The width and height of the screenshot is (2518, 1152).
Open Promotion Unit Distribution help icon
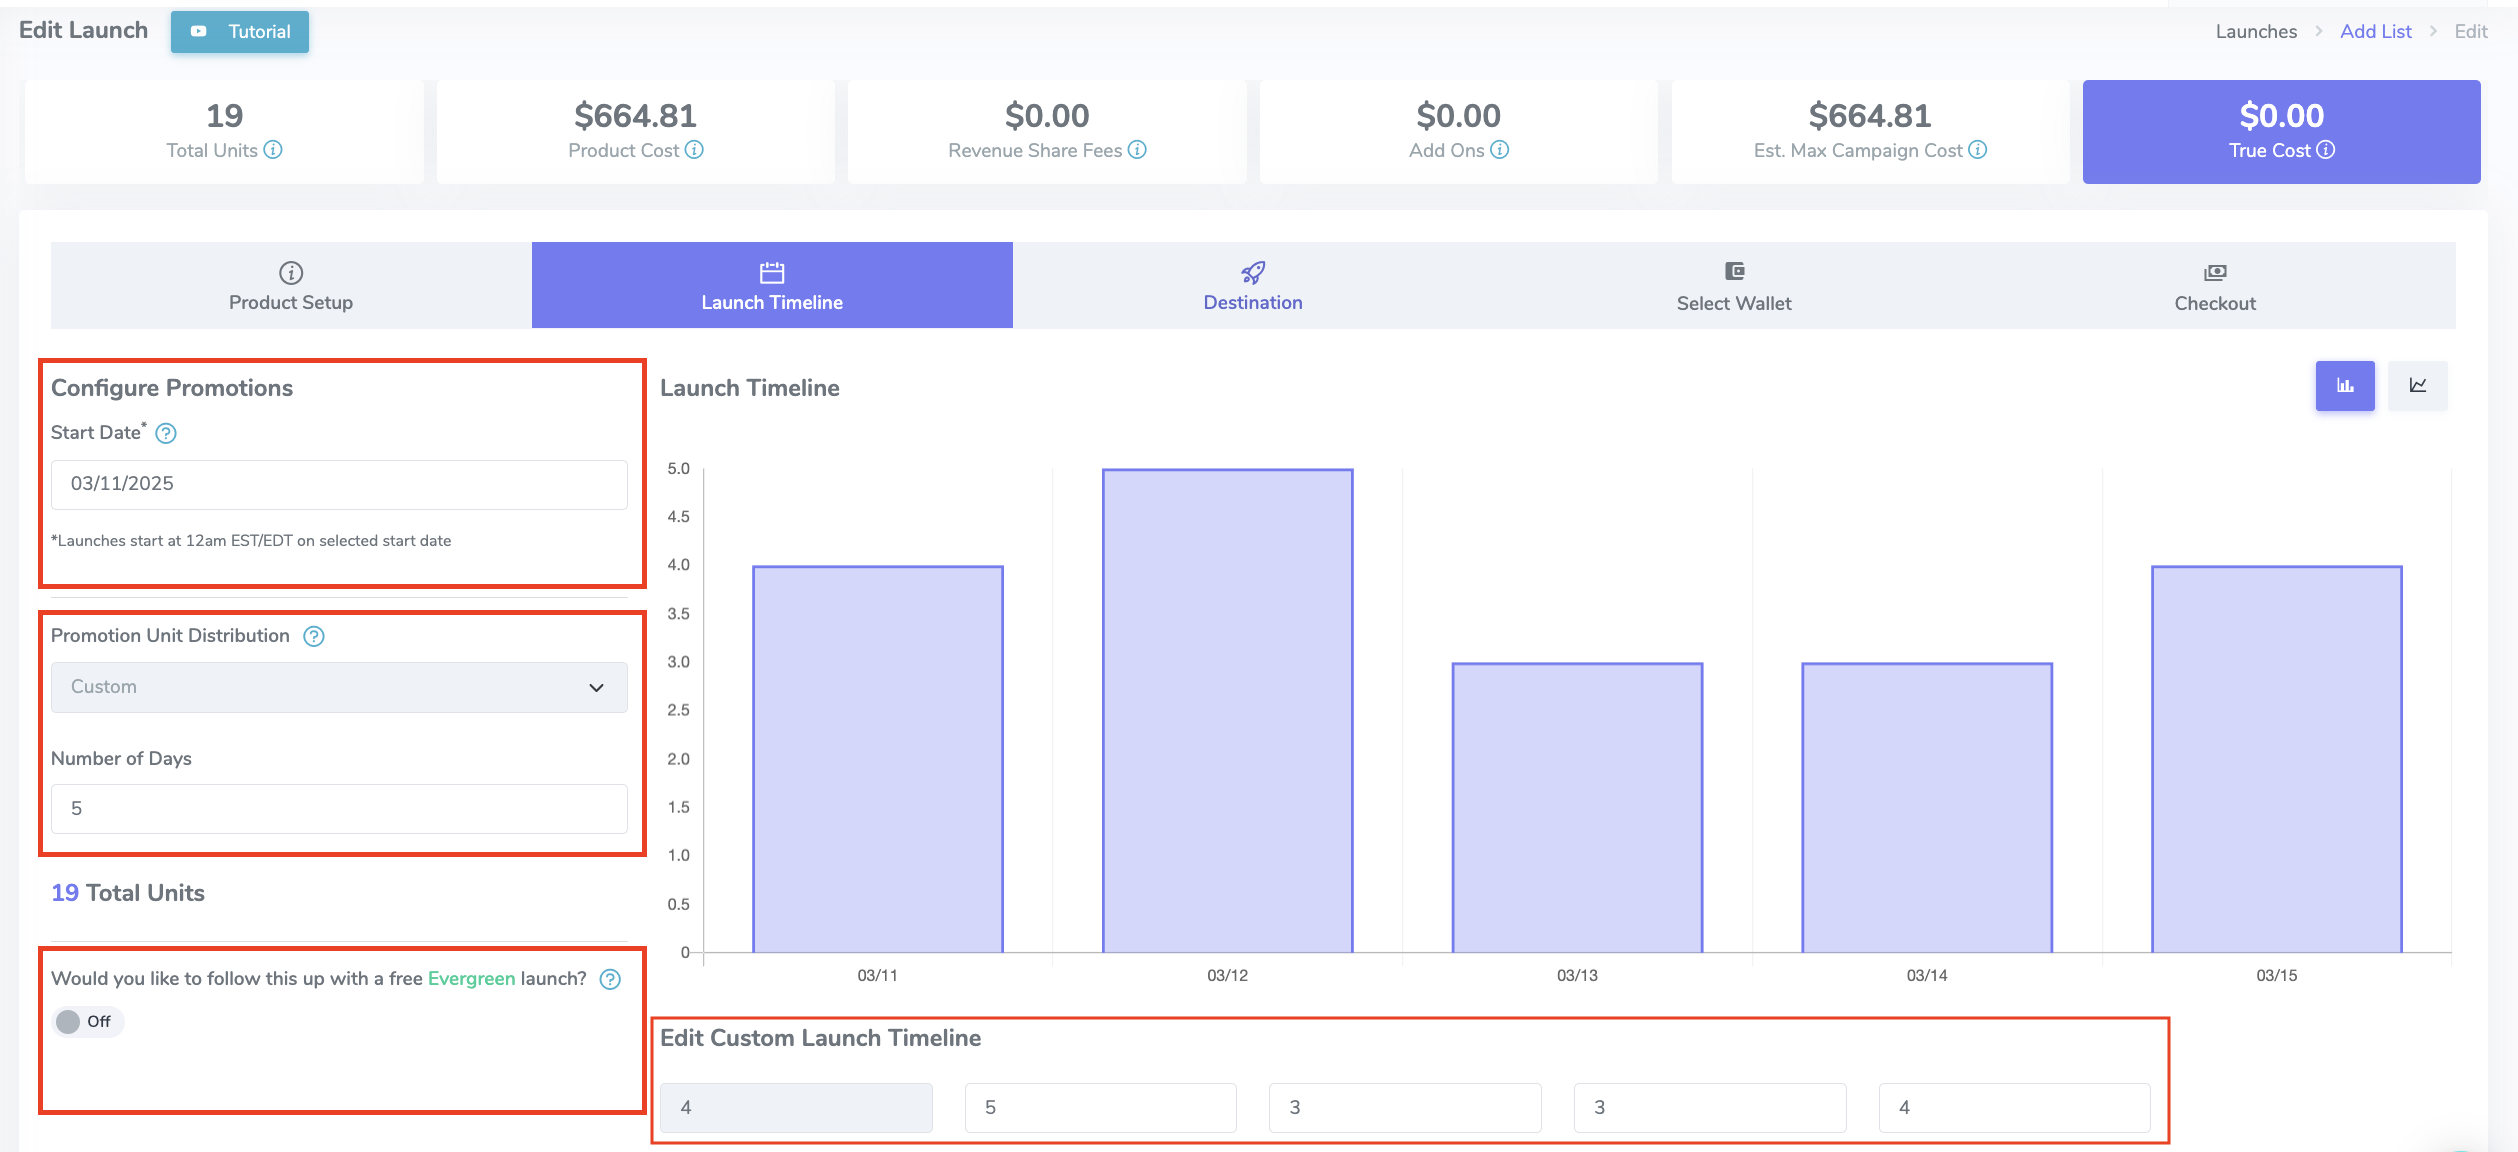tap(314, 637)
